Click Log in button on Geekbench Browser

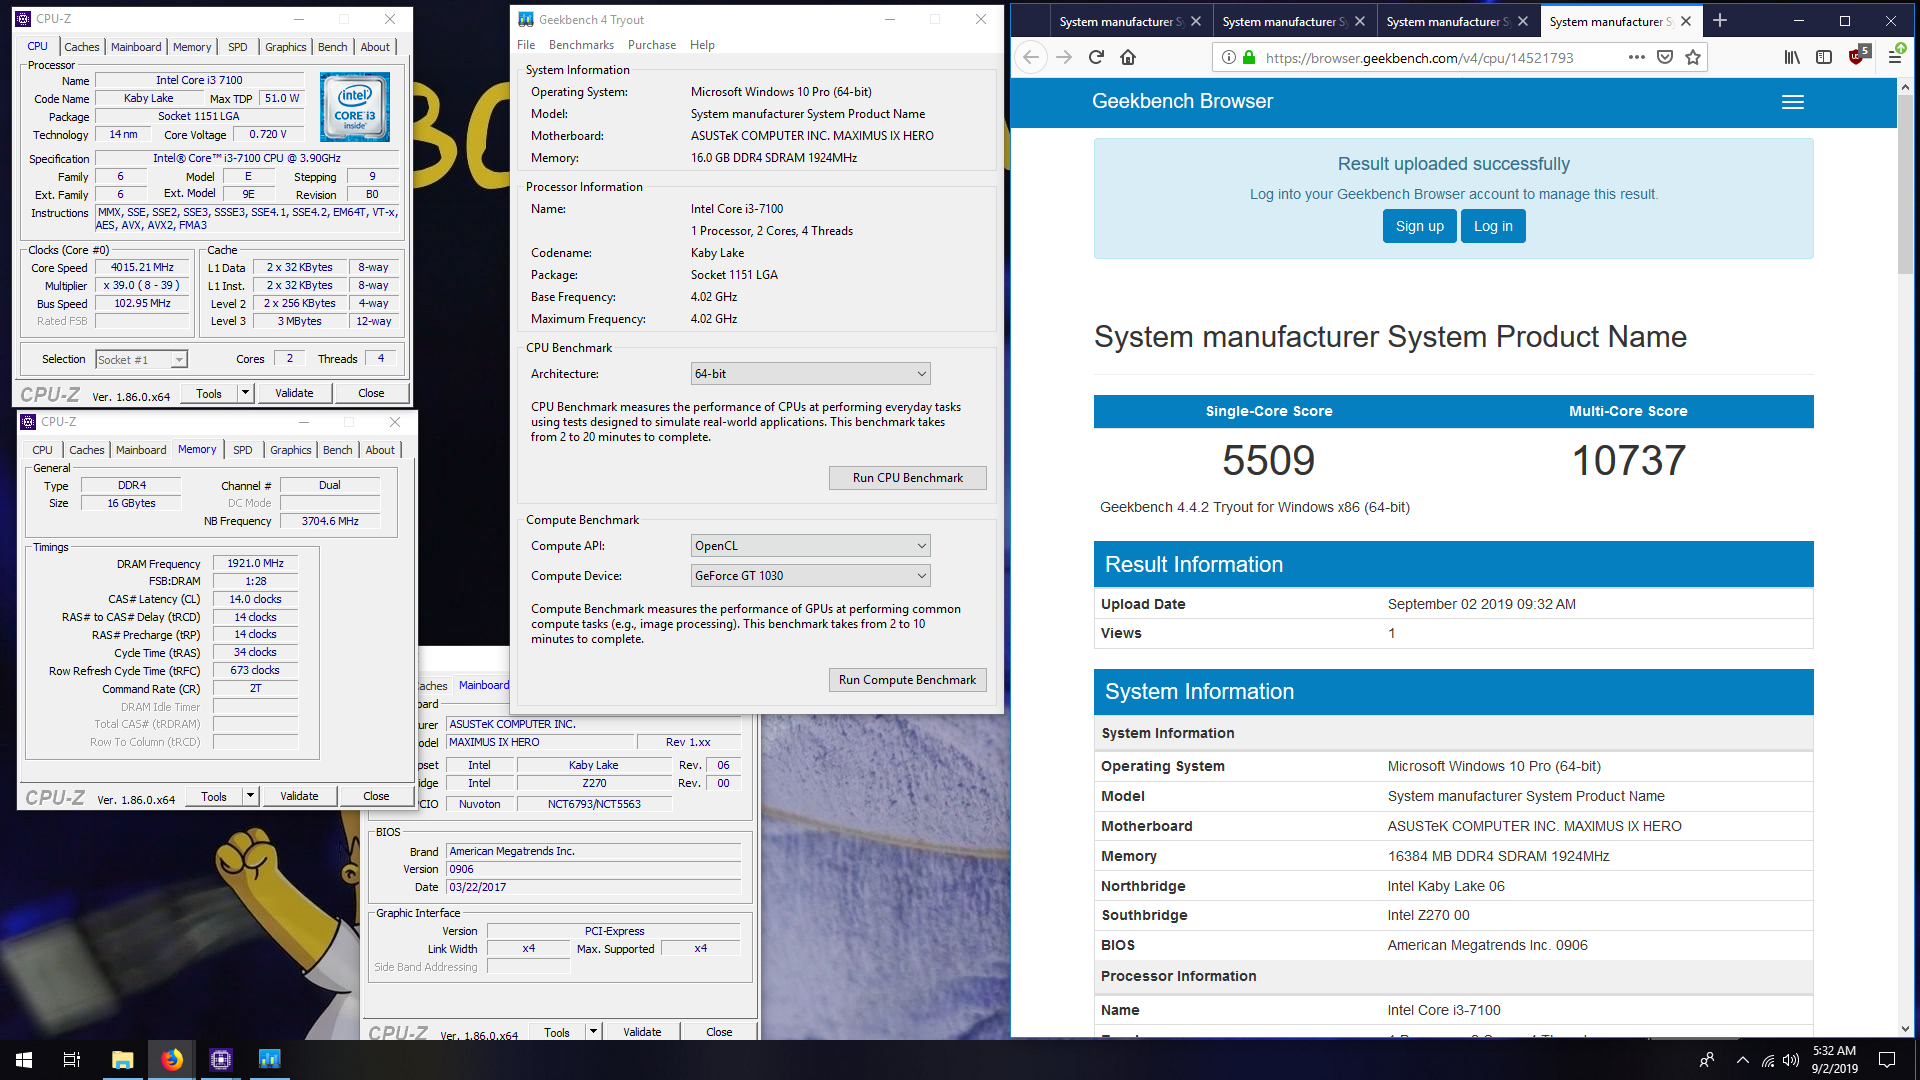pyautogui.click(x=1493, y=226)
